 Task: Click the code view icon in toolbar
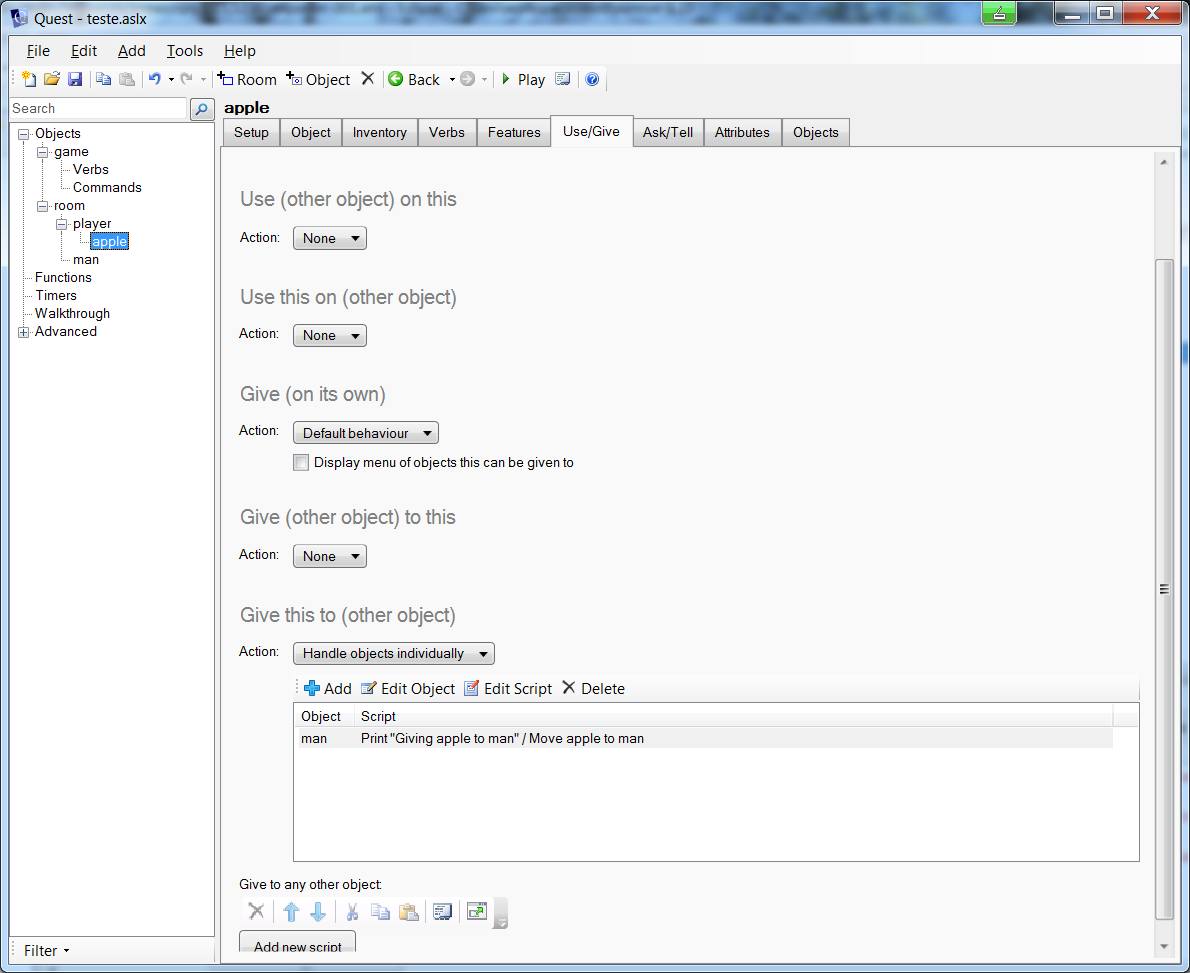563,79
